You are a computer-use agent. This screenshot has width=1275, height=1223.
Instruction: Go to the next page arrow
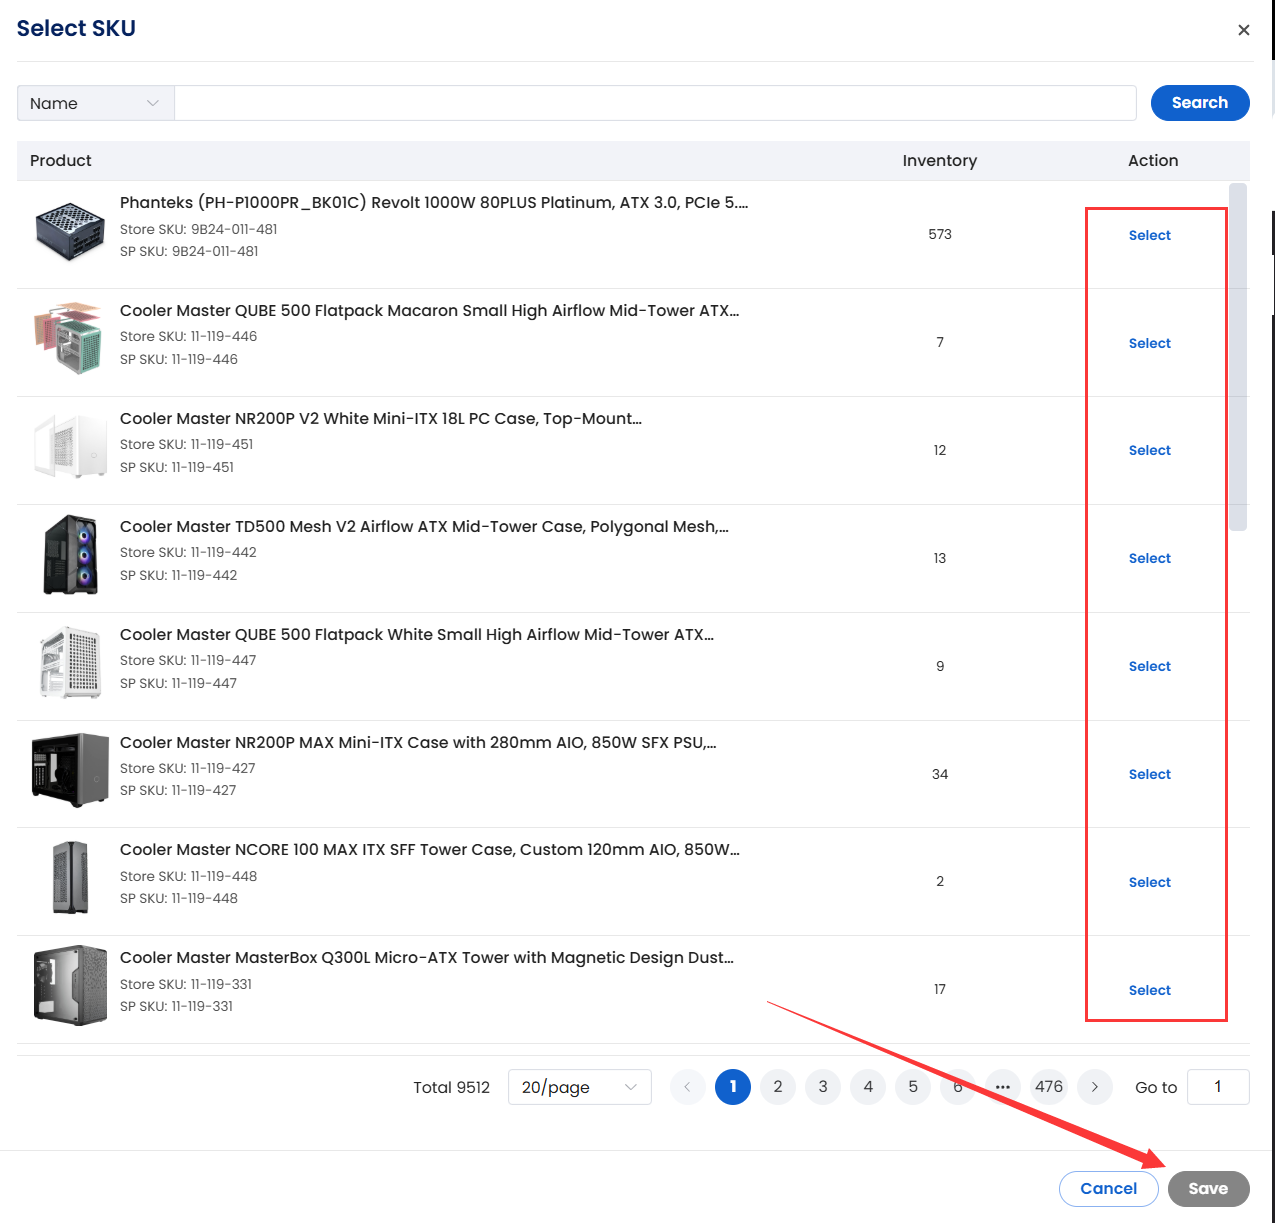click(1095, 1087)
